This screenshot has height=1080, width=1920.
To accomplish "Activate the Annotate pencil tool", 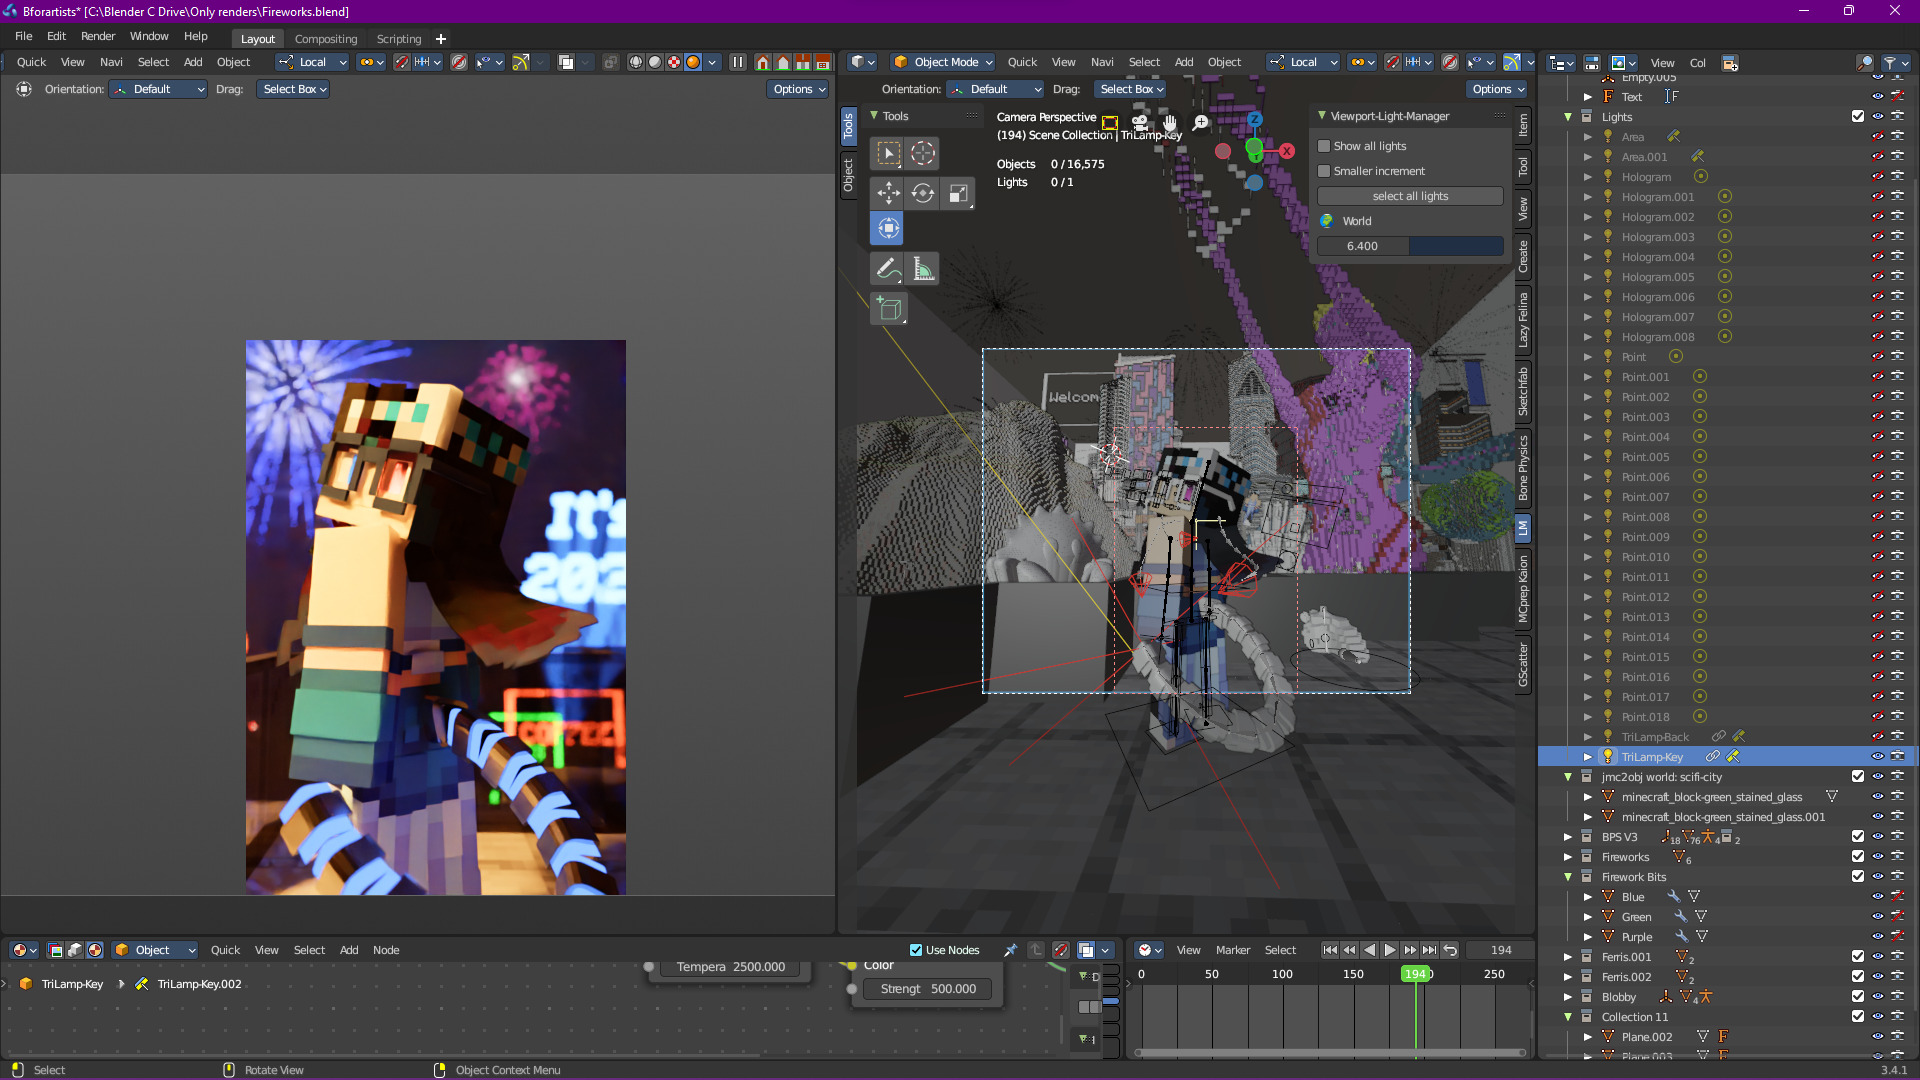I will [887, 269].
